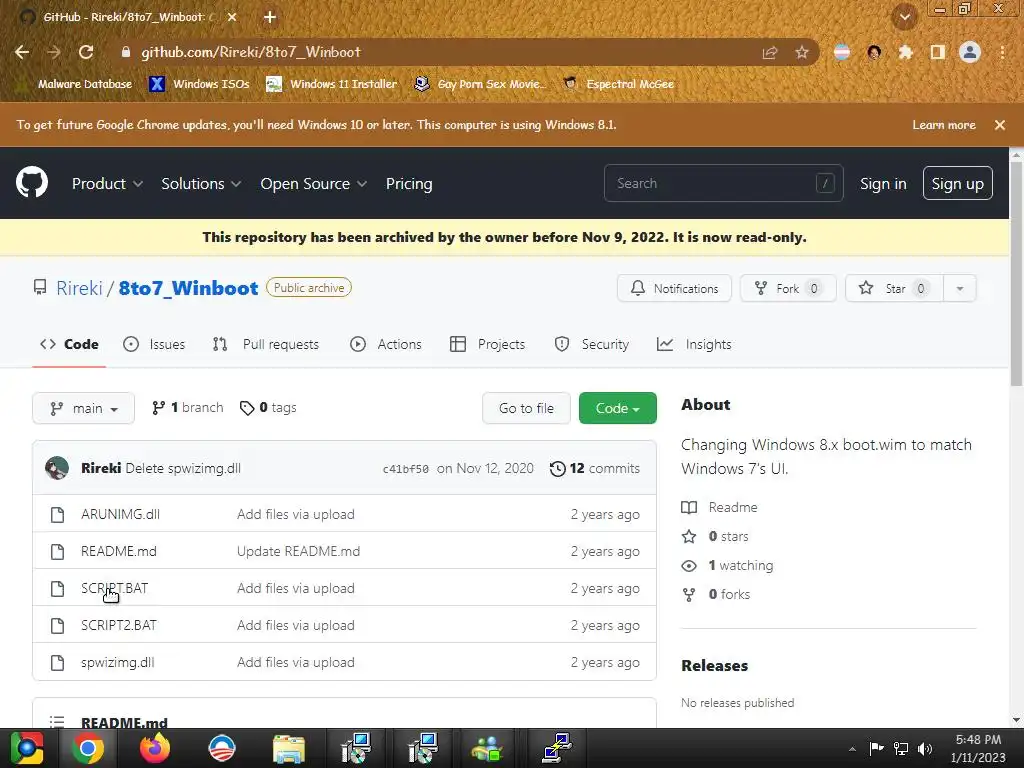Click Sign in

click(x=883, y=184)
